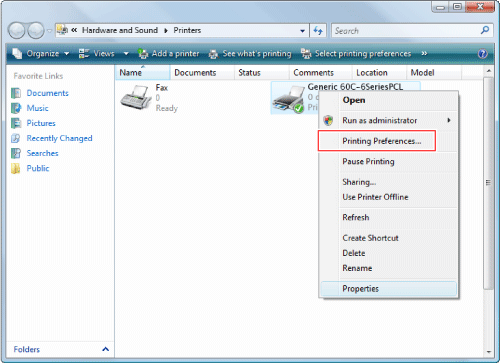Click Add a printer
The image size is (500, 363).
pos(169,54)
